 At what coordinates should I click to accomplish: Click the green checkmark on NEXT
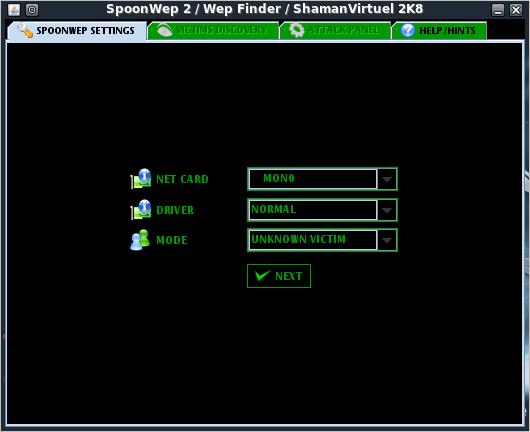pyautogui.click(x=262, y=276)
